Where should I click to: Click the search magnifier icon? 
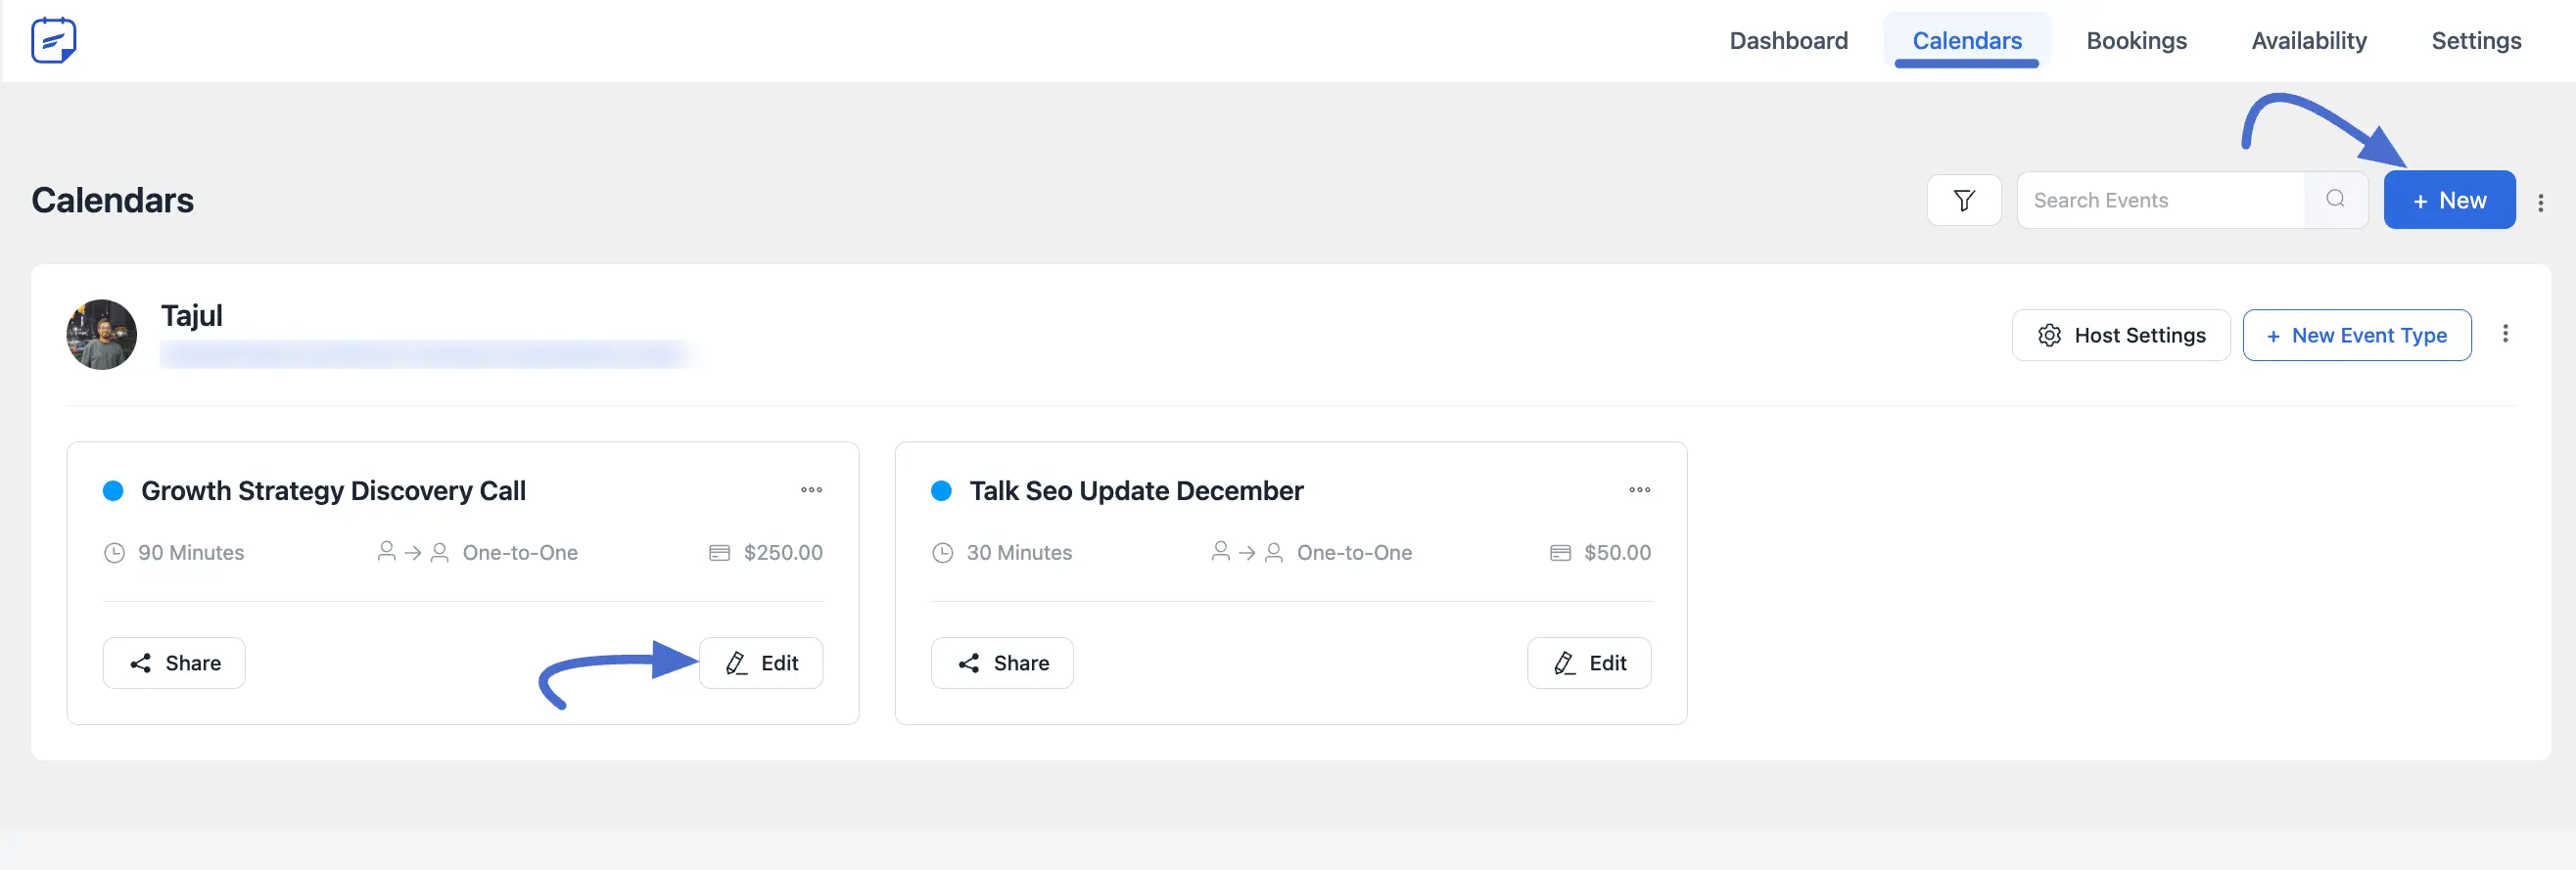click(x=2335, y=200)
